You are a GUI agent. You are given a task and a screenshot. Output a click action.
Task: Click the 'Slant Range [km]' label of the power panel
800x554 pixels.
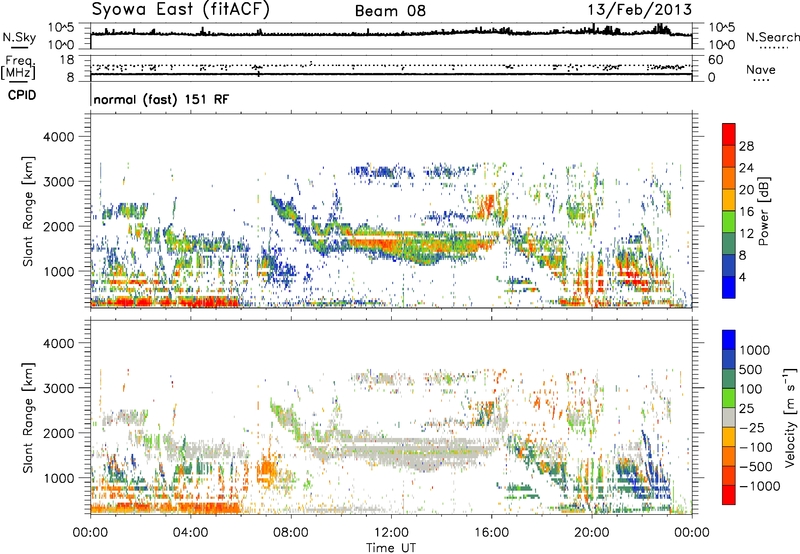28,211
